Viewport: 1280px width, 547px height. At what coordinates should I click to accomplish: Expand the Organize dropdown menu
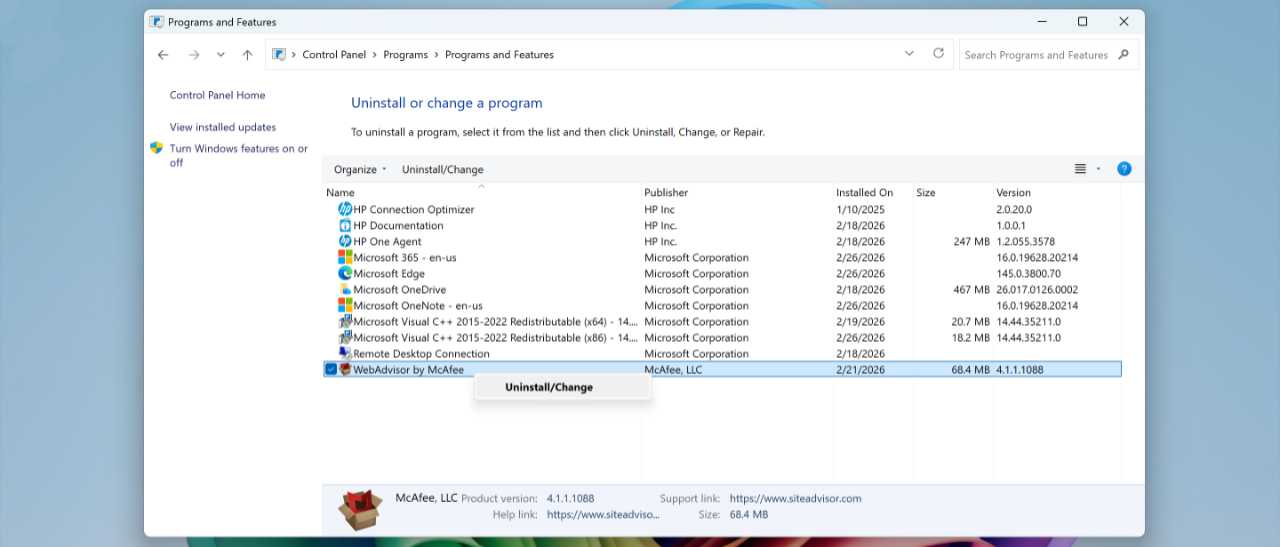click(x=360, y=170)
